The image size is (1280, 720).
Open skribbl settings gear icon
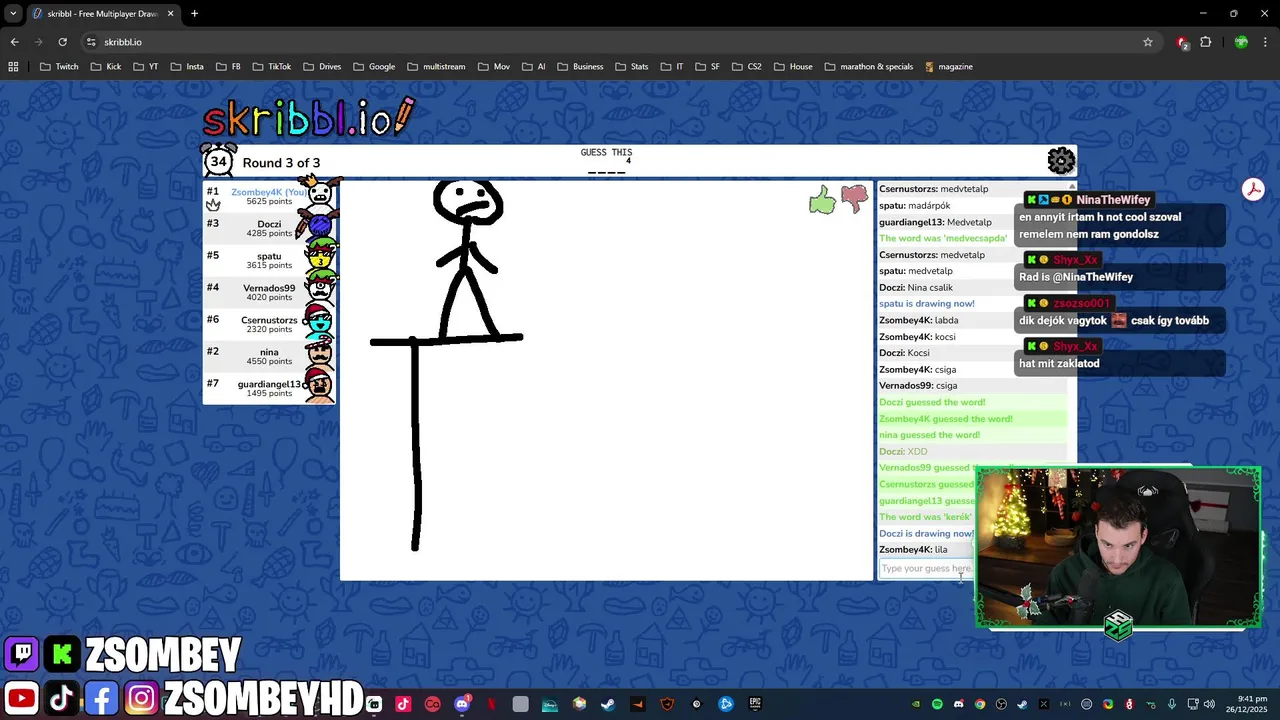(1061, 160)
